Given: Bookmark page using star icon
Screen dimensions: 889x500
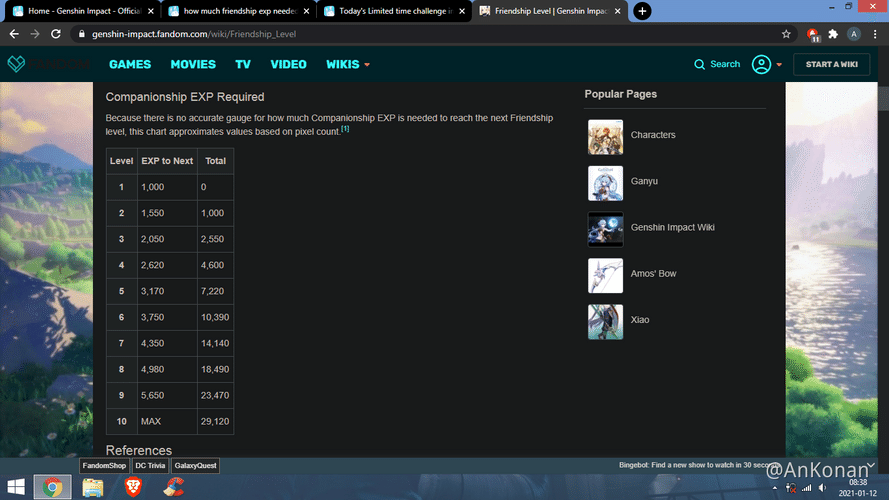Looking at the screenshot, I should coord(786,34).
